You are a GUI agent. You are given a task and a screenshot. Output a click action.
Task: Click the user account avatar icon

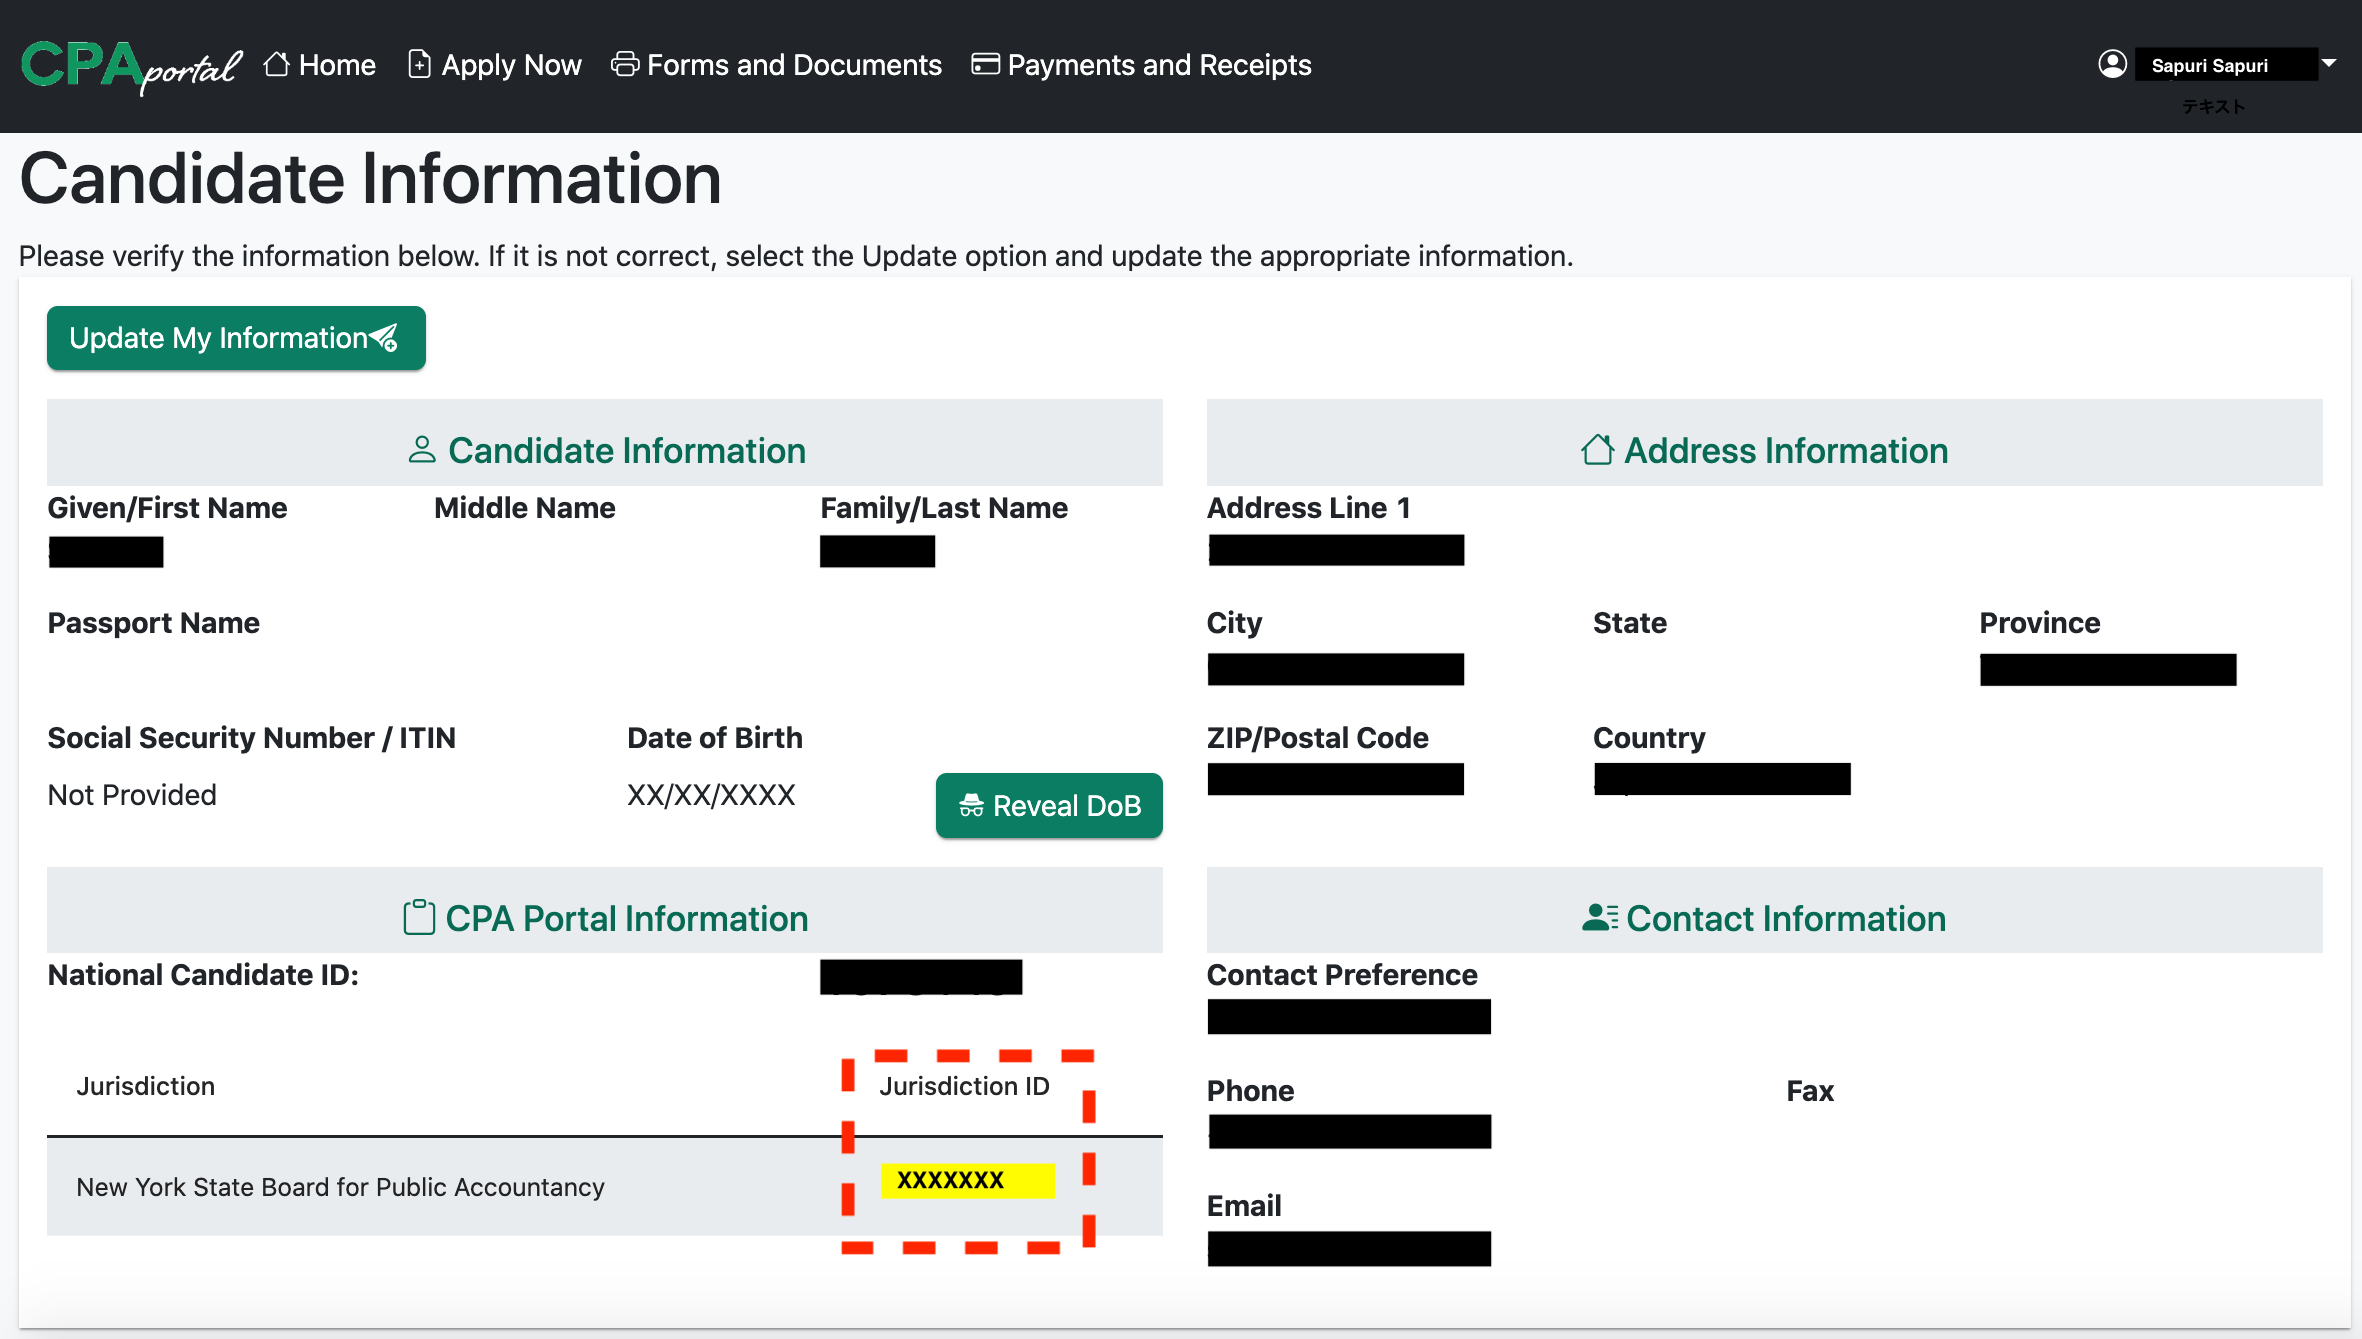point(2112,65)
